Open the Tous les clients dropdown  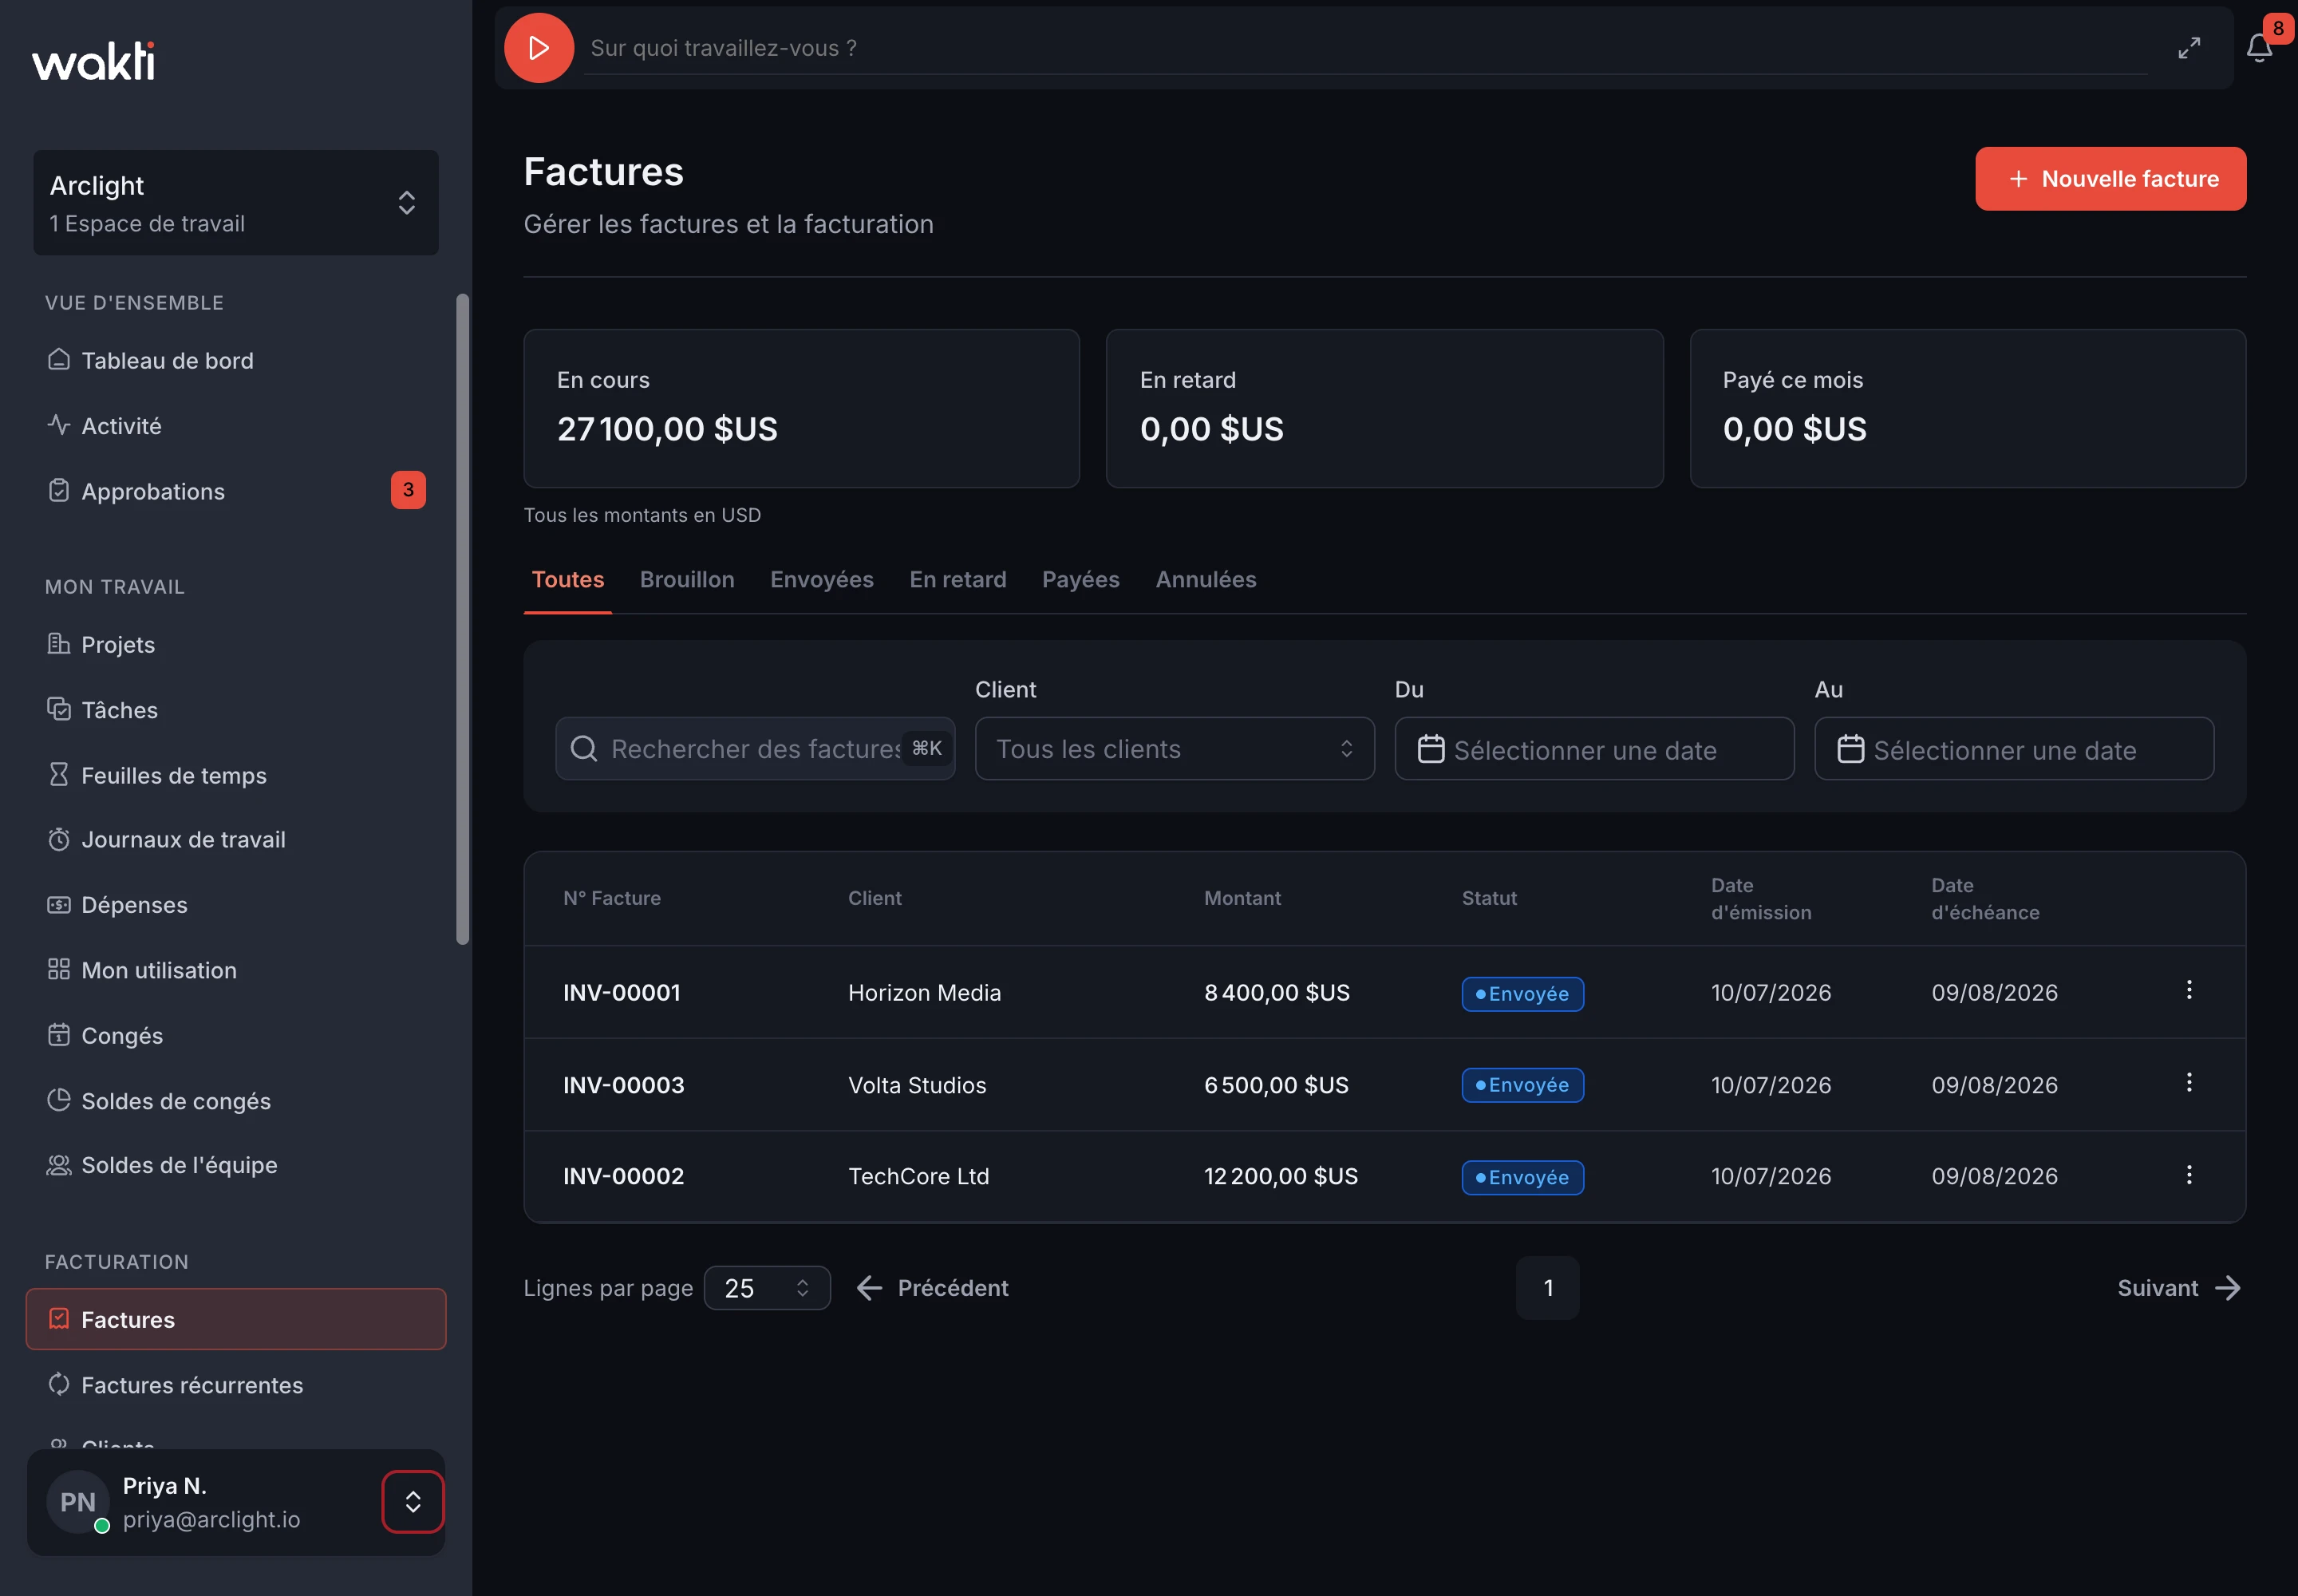click(1175, 749)
